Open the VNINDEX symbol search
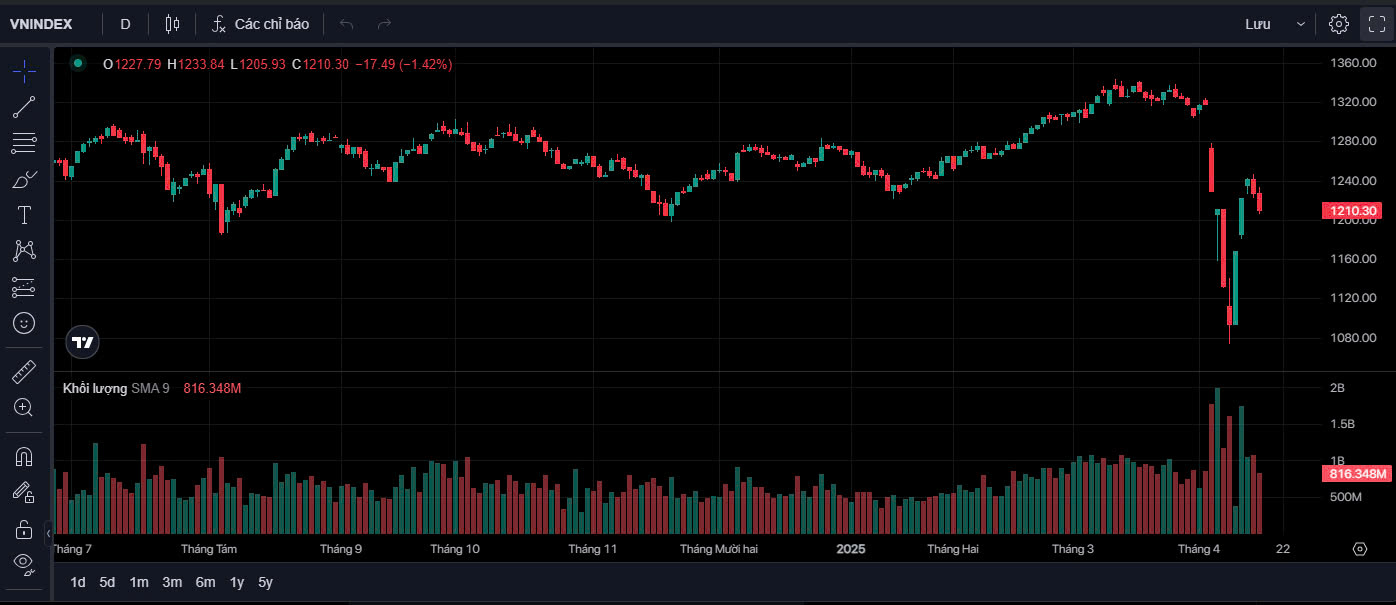The height and width of the screenshot is (605, 1396). tap(41, 24)
